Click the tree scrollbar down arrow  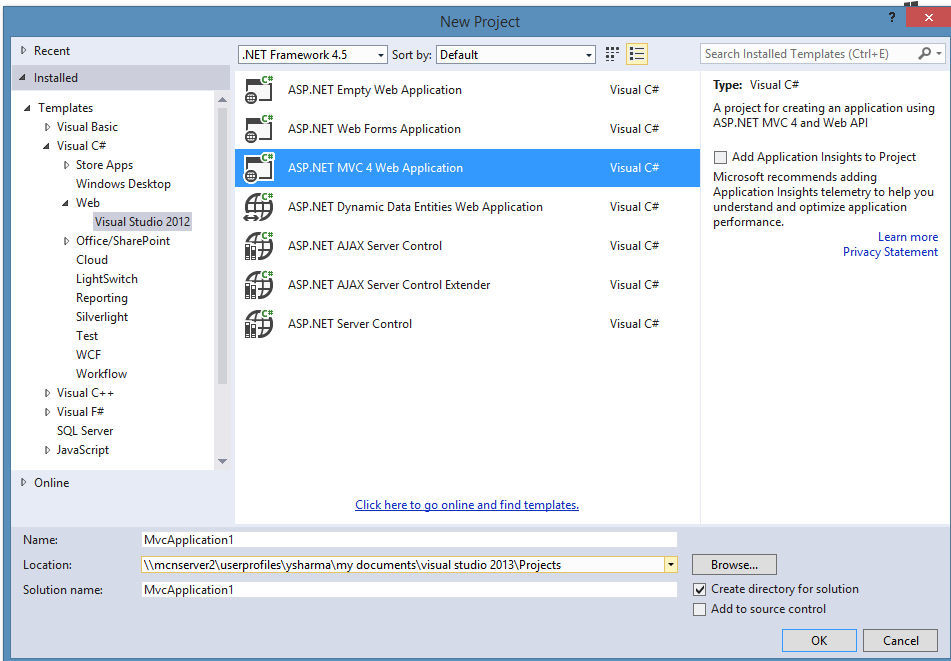223,461
